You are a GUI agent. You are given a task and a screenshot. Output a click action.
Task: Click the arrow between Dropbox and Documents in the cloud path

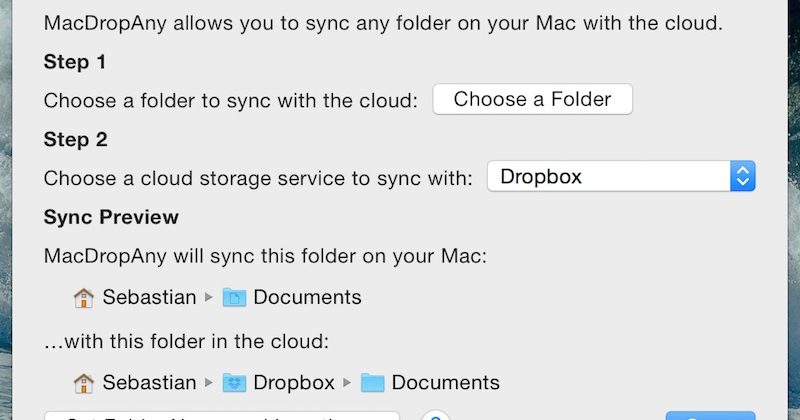point(347,382)
